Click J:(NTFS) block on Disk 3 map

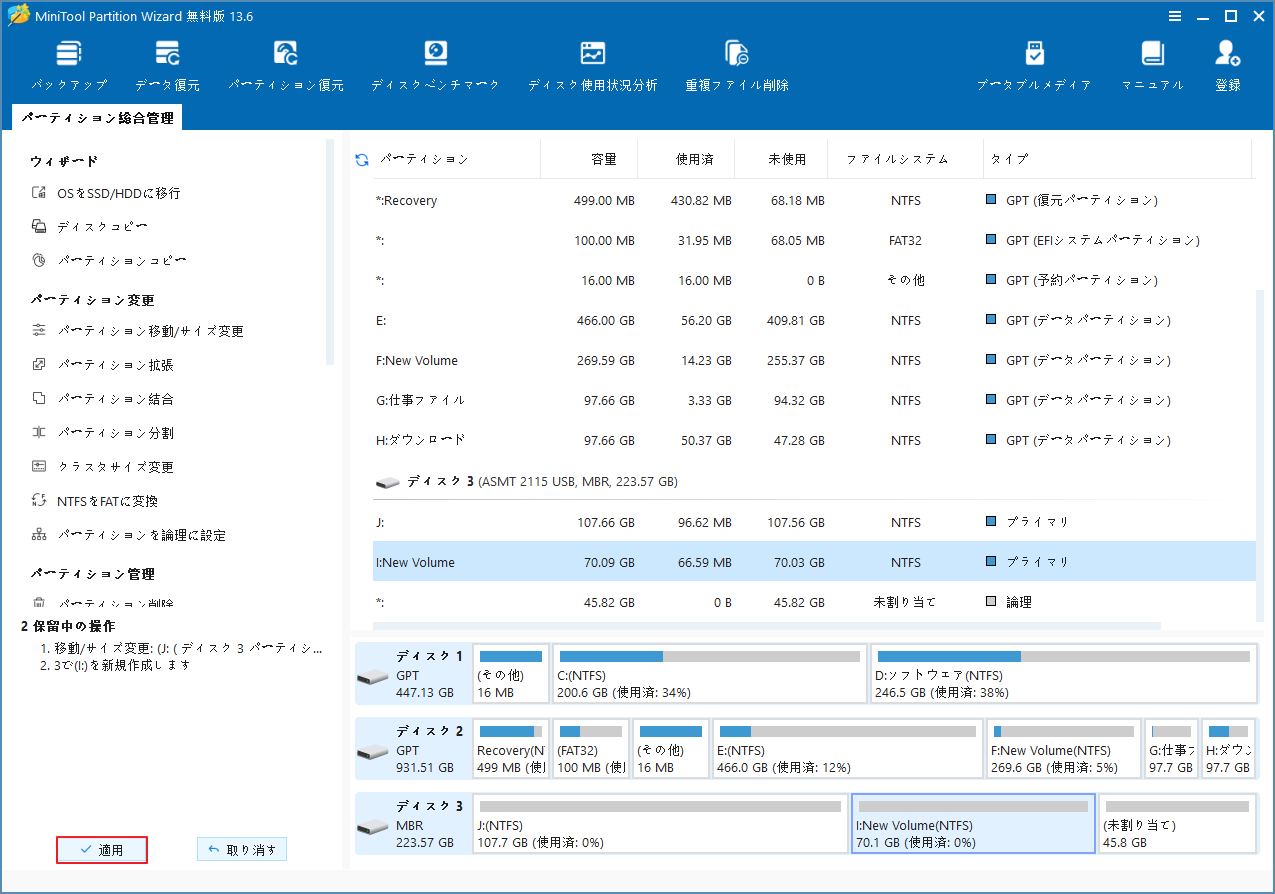pyautogui.click(x=660, y=824)
